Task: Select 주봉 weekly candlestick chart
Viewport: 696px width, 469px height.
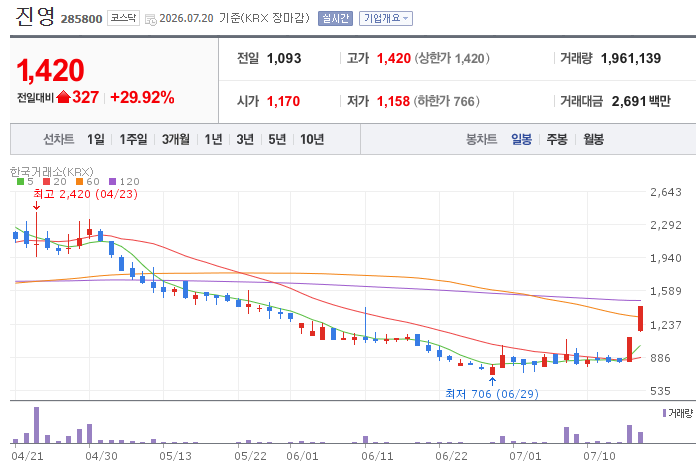Action: pos(557,139)
